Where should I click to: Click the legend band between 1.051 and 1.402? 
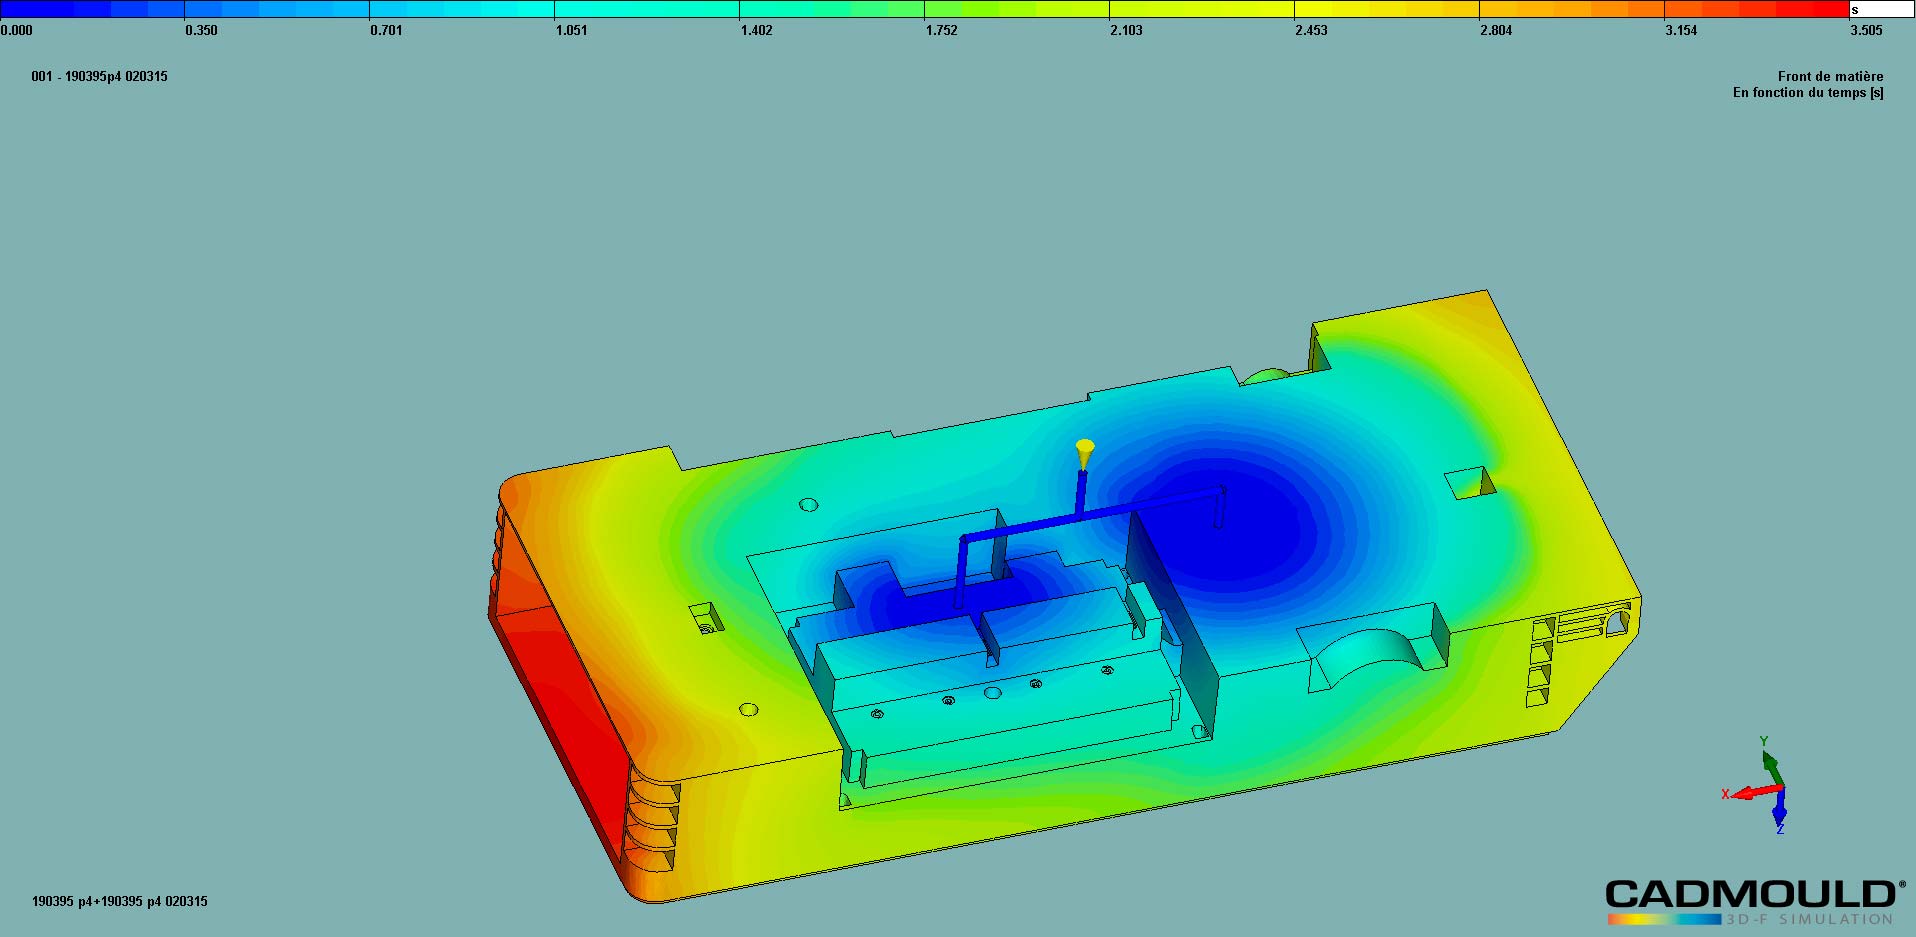pos(647,9)
